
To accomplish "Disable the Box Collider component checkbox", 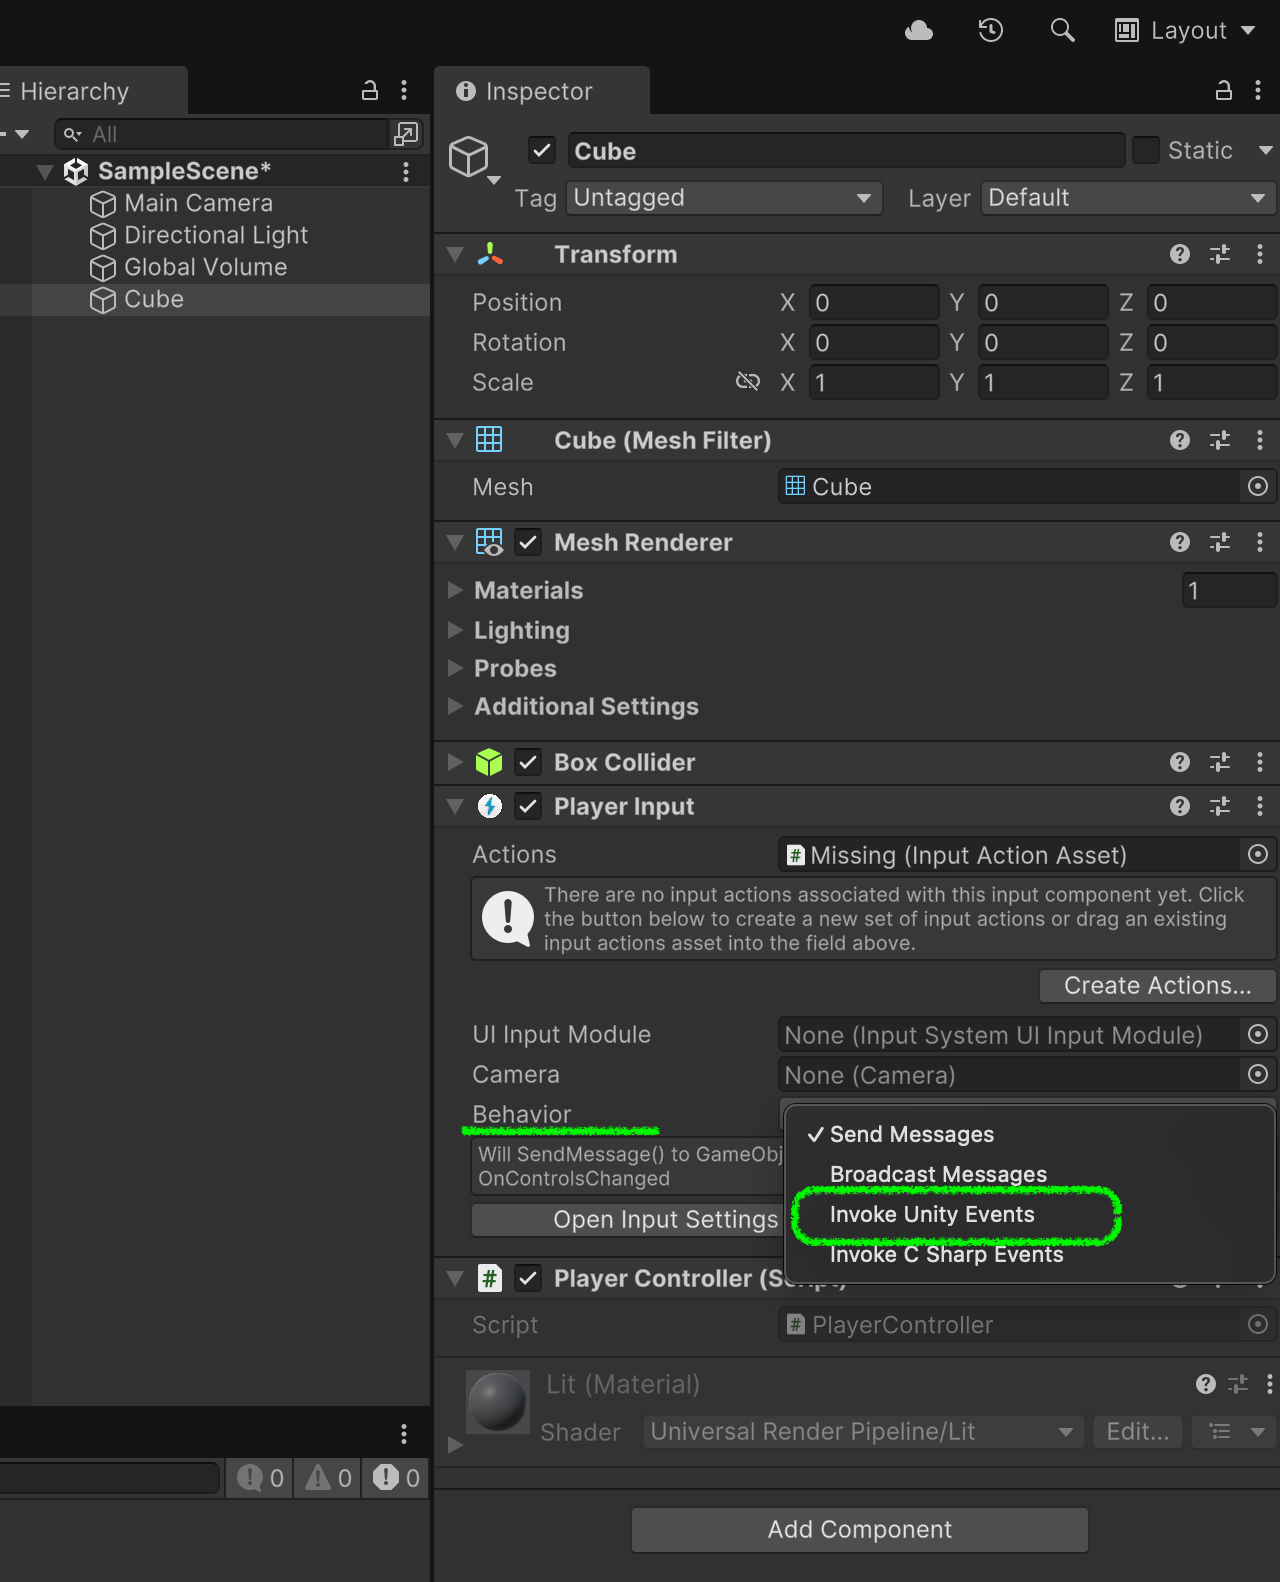I will 528,762.
